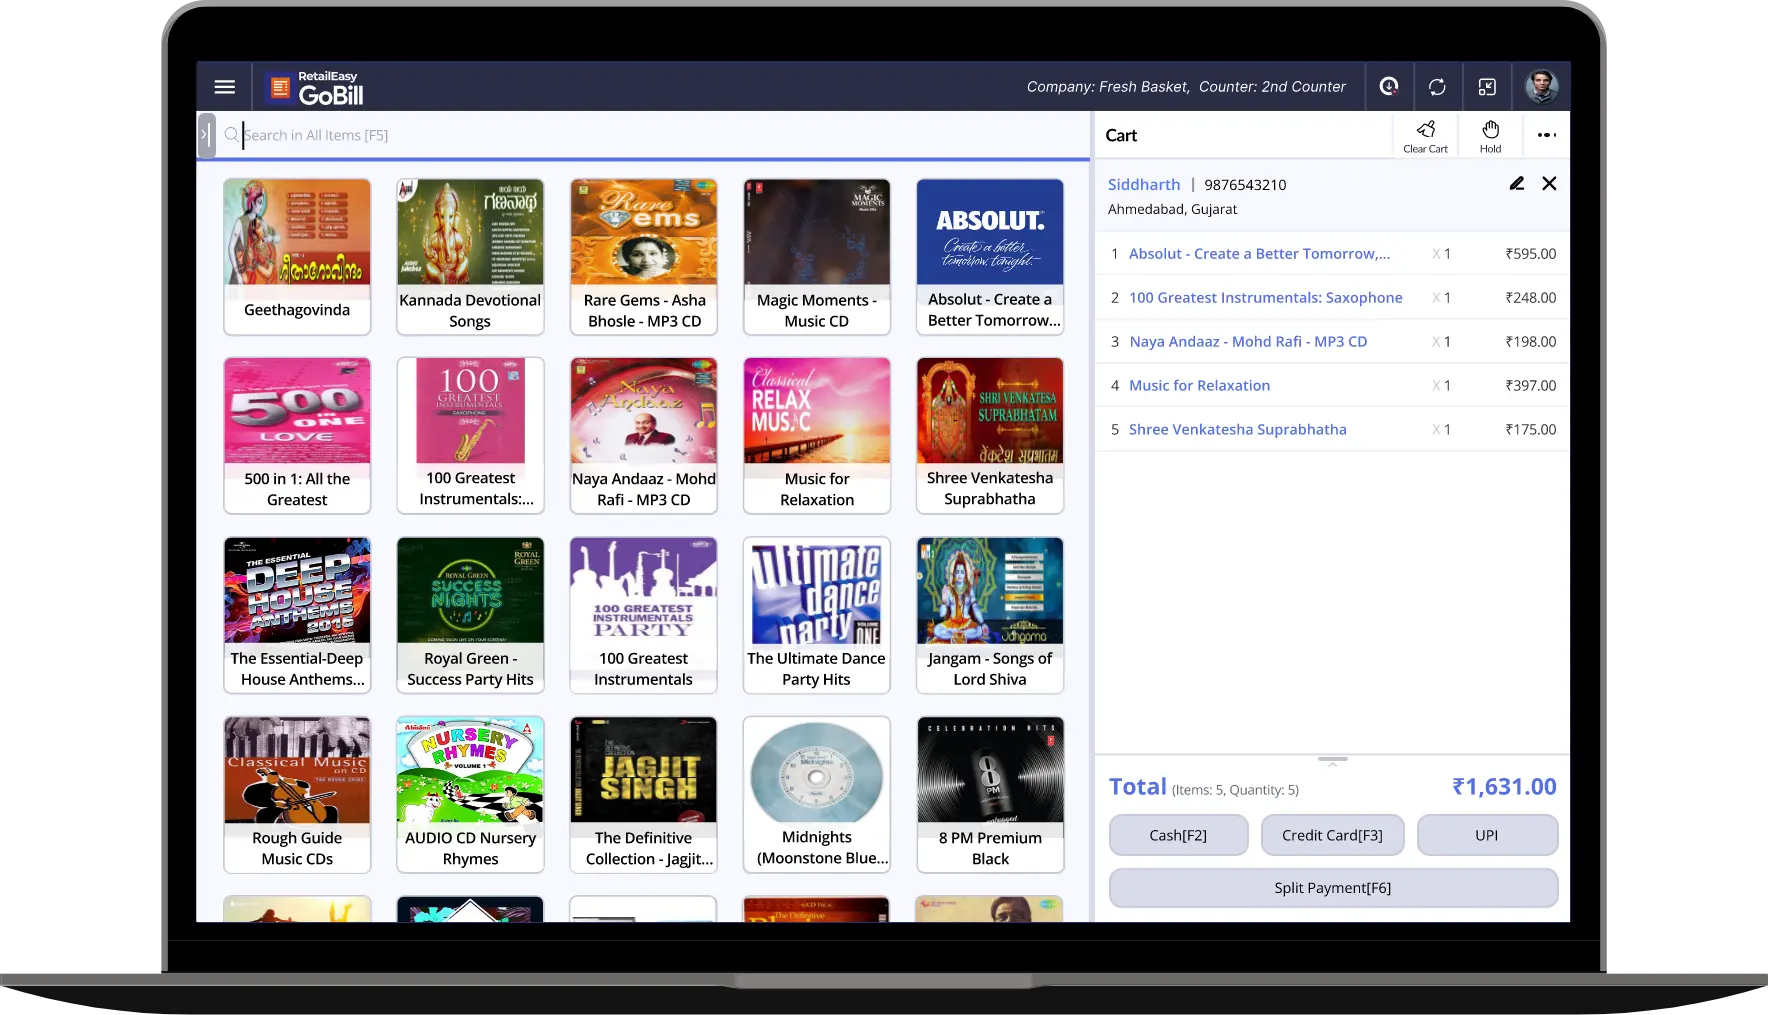Expand the left side panel handle

click(206, 135)
